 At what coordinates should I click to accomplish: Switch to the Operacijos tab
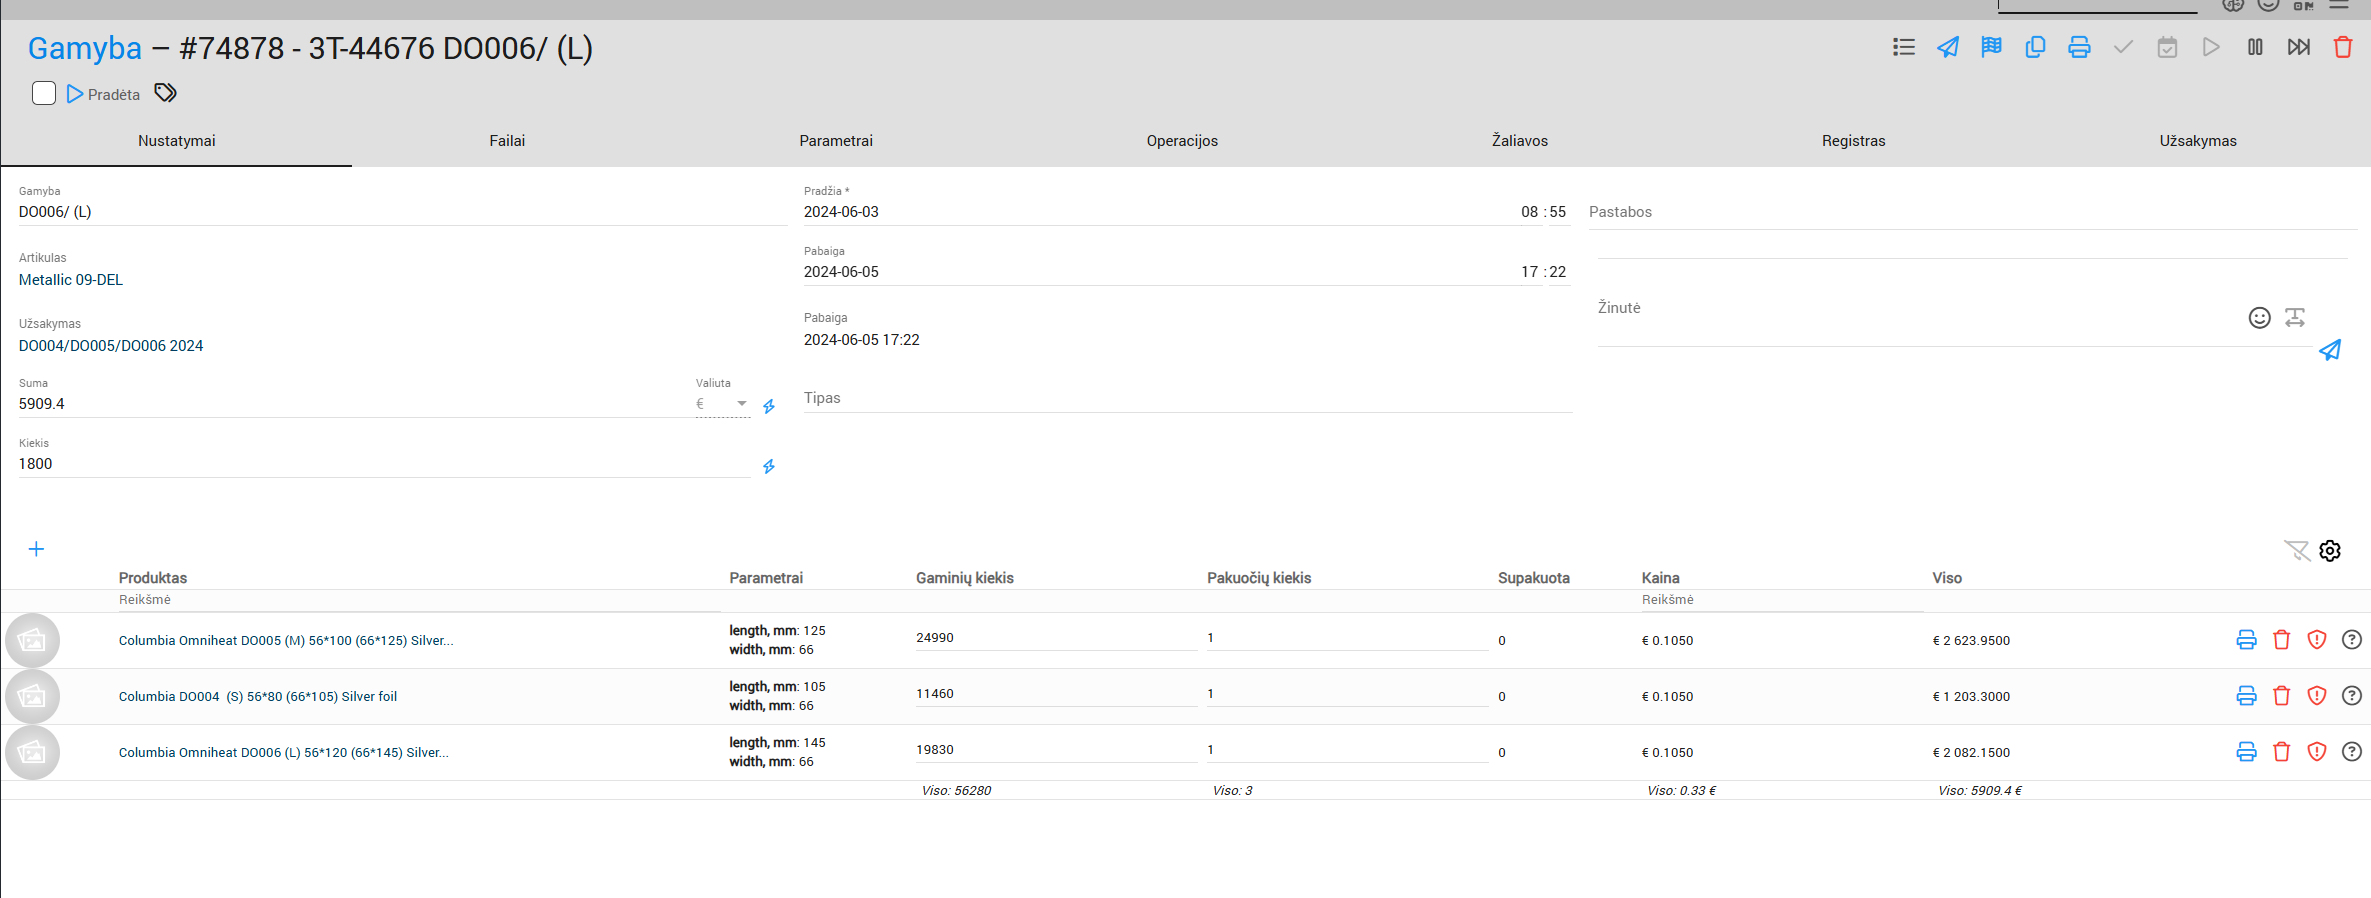[1182, 141]
